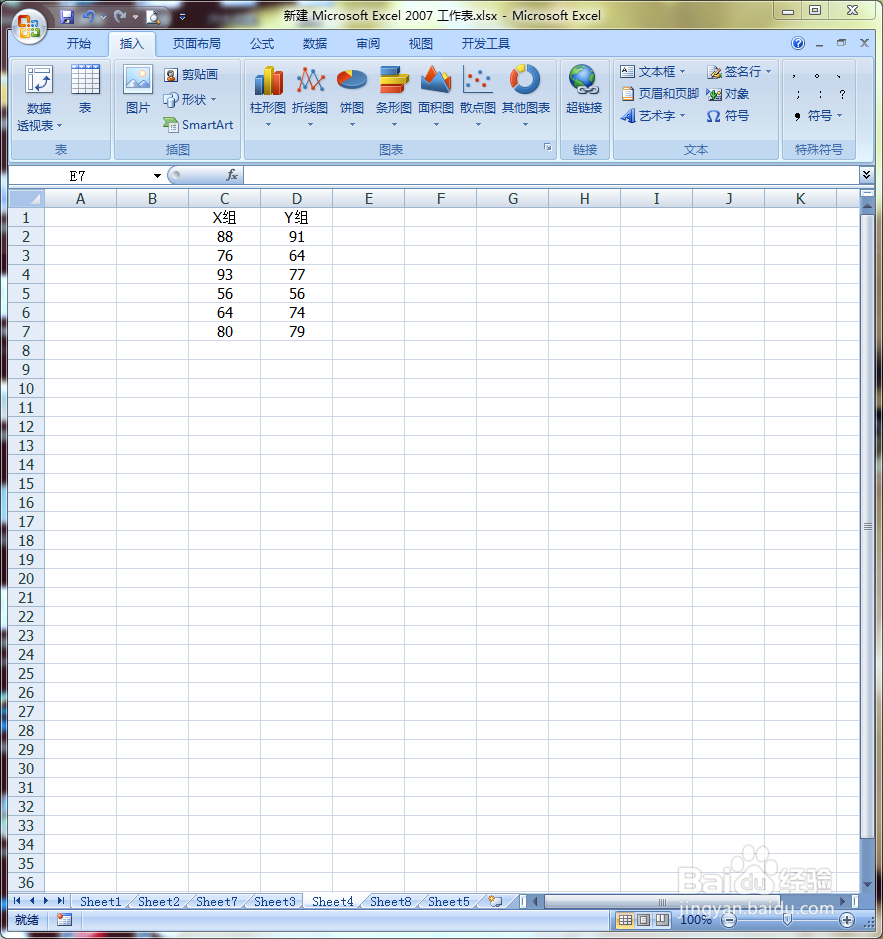Insert an object (对象)
This screenshot has width=883, height=939.
728,93
